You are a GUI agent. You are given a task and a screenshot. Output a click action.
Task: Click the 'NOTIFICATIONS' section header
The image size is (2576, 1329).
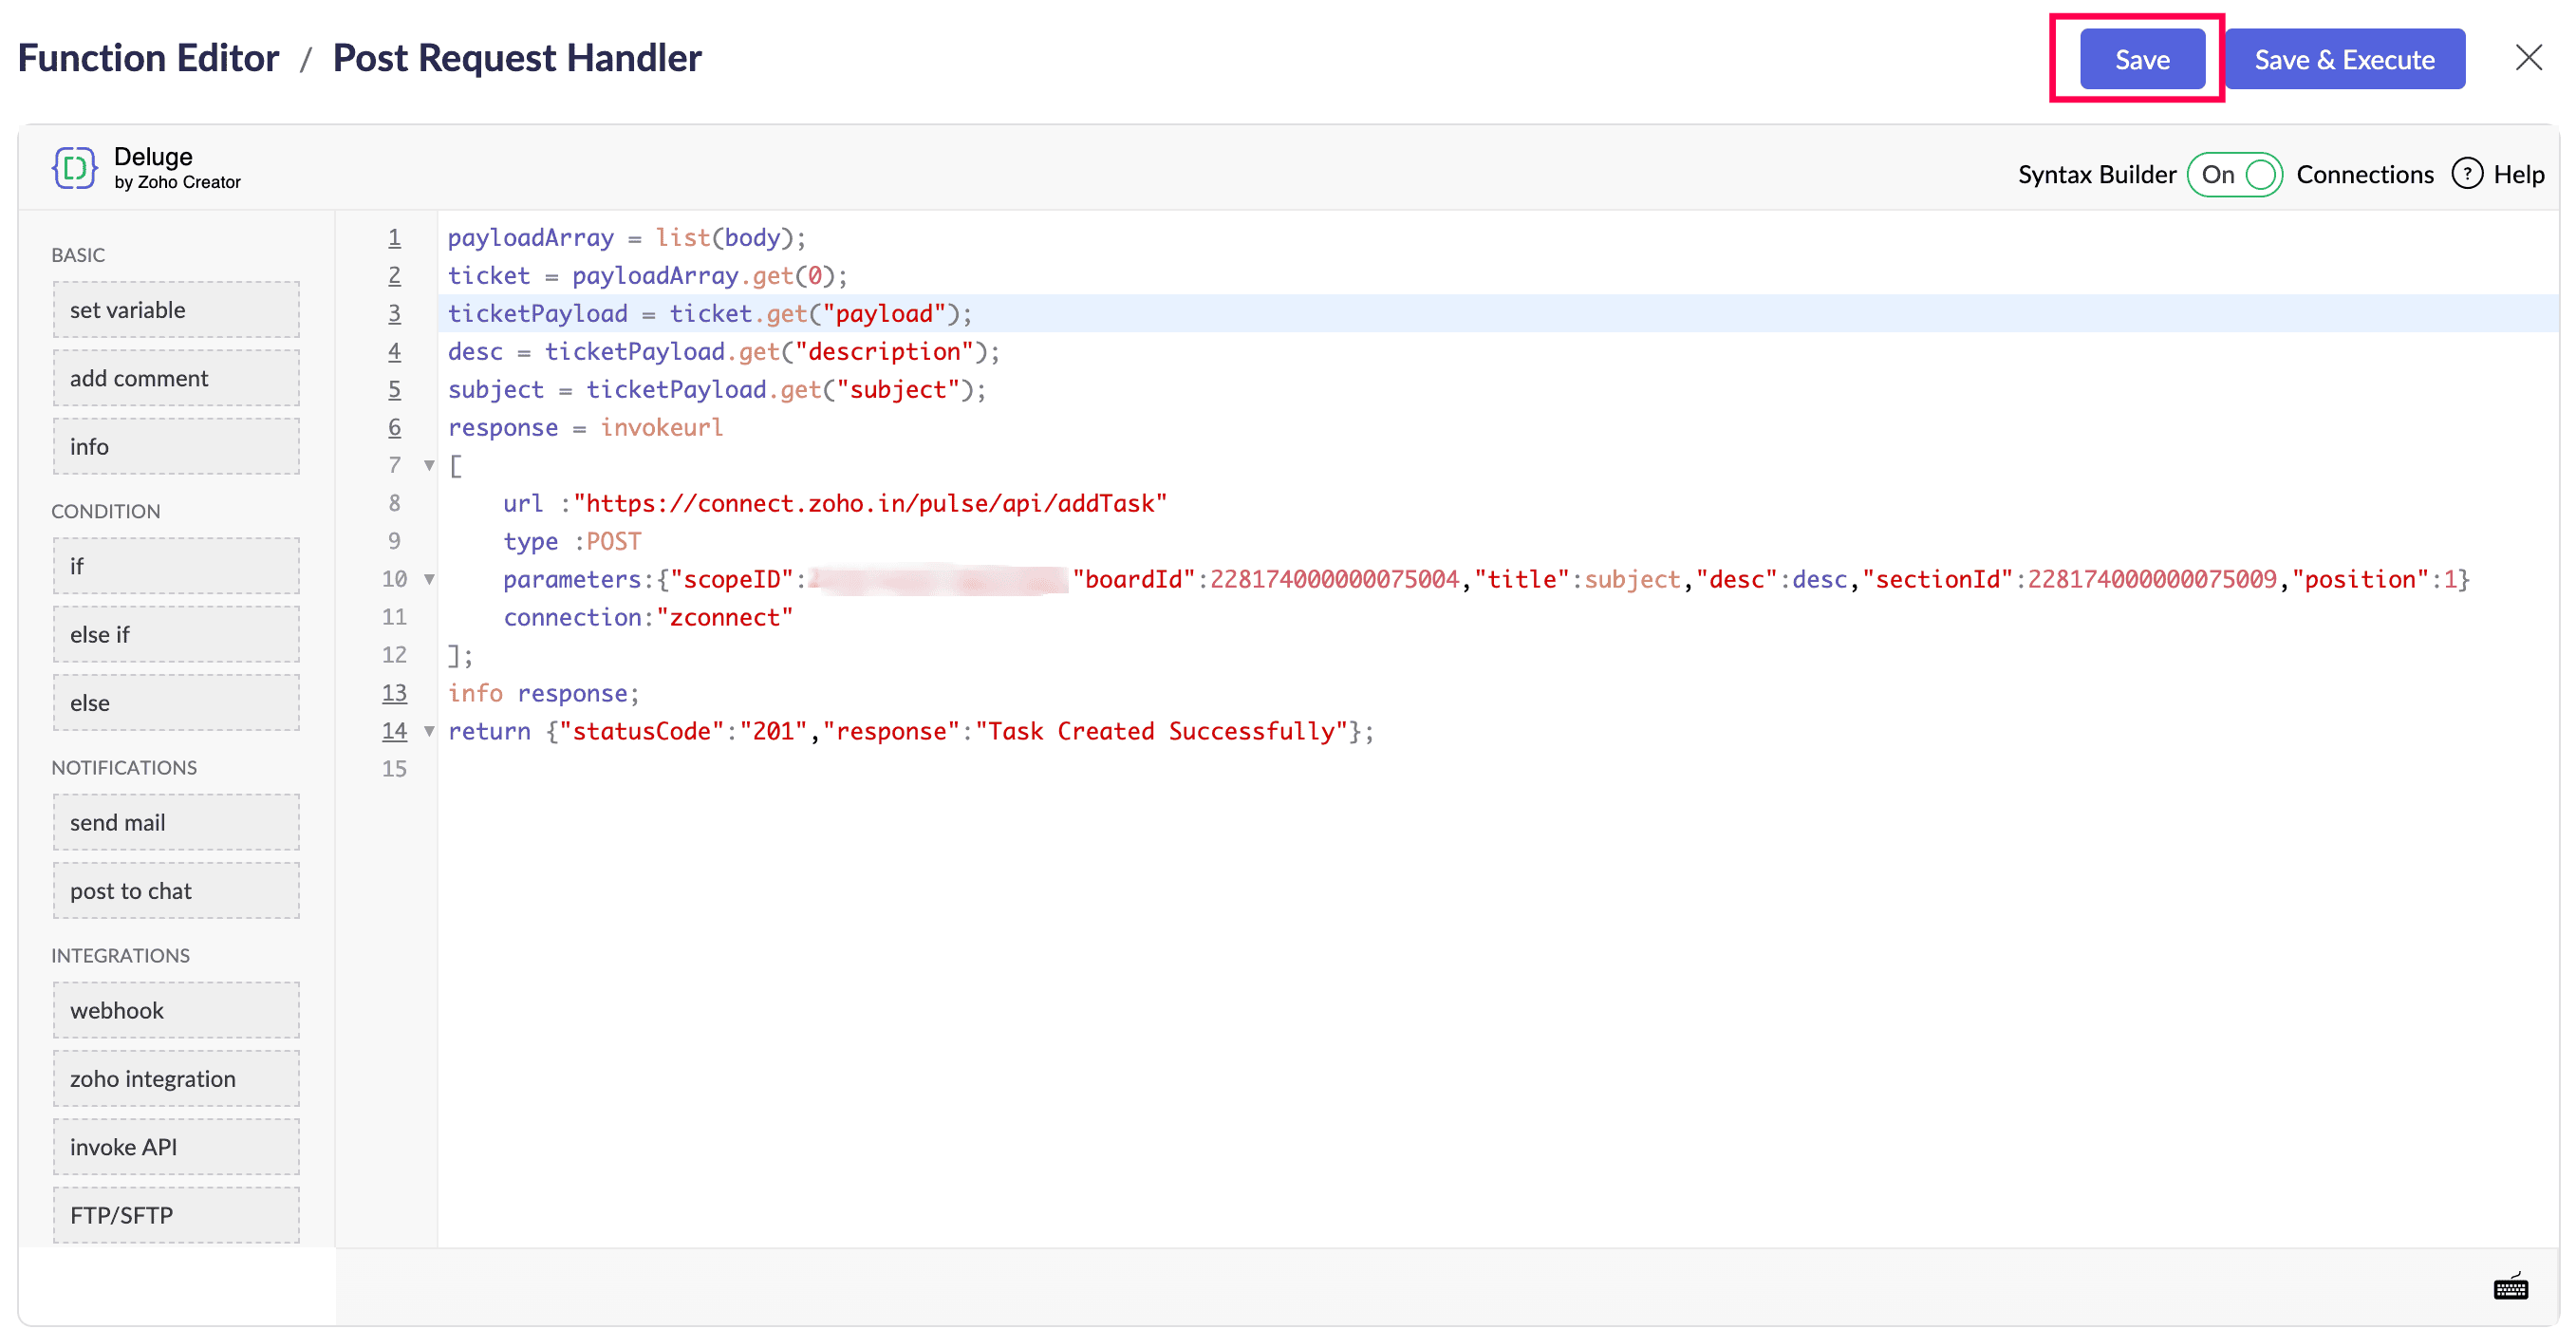tap(124, 767)
